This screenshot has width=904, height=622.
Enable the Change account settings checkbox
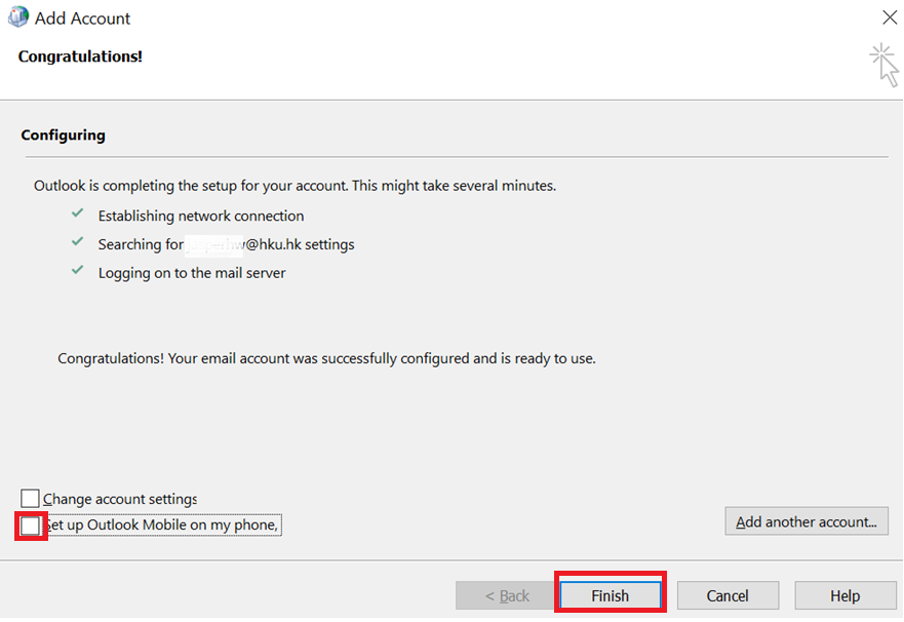[29, 497]
